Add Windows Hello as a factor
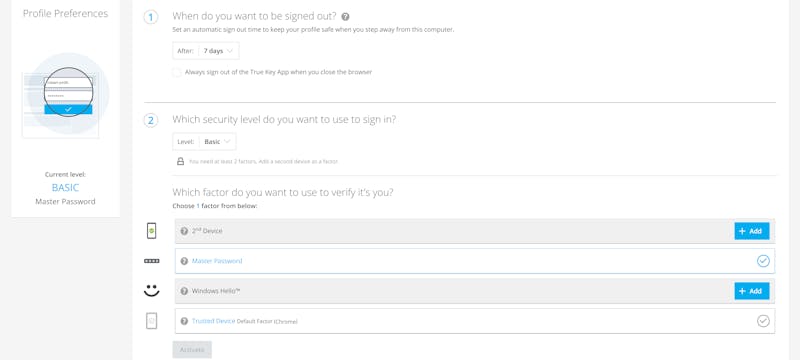Screen dimensions: 800x360 pos(752,291)
